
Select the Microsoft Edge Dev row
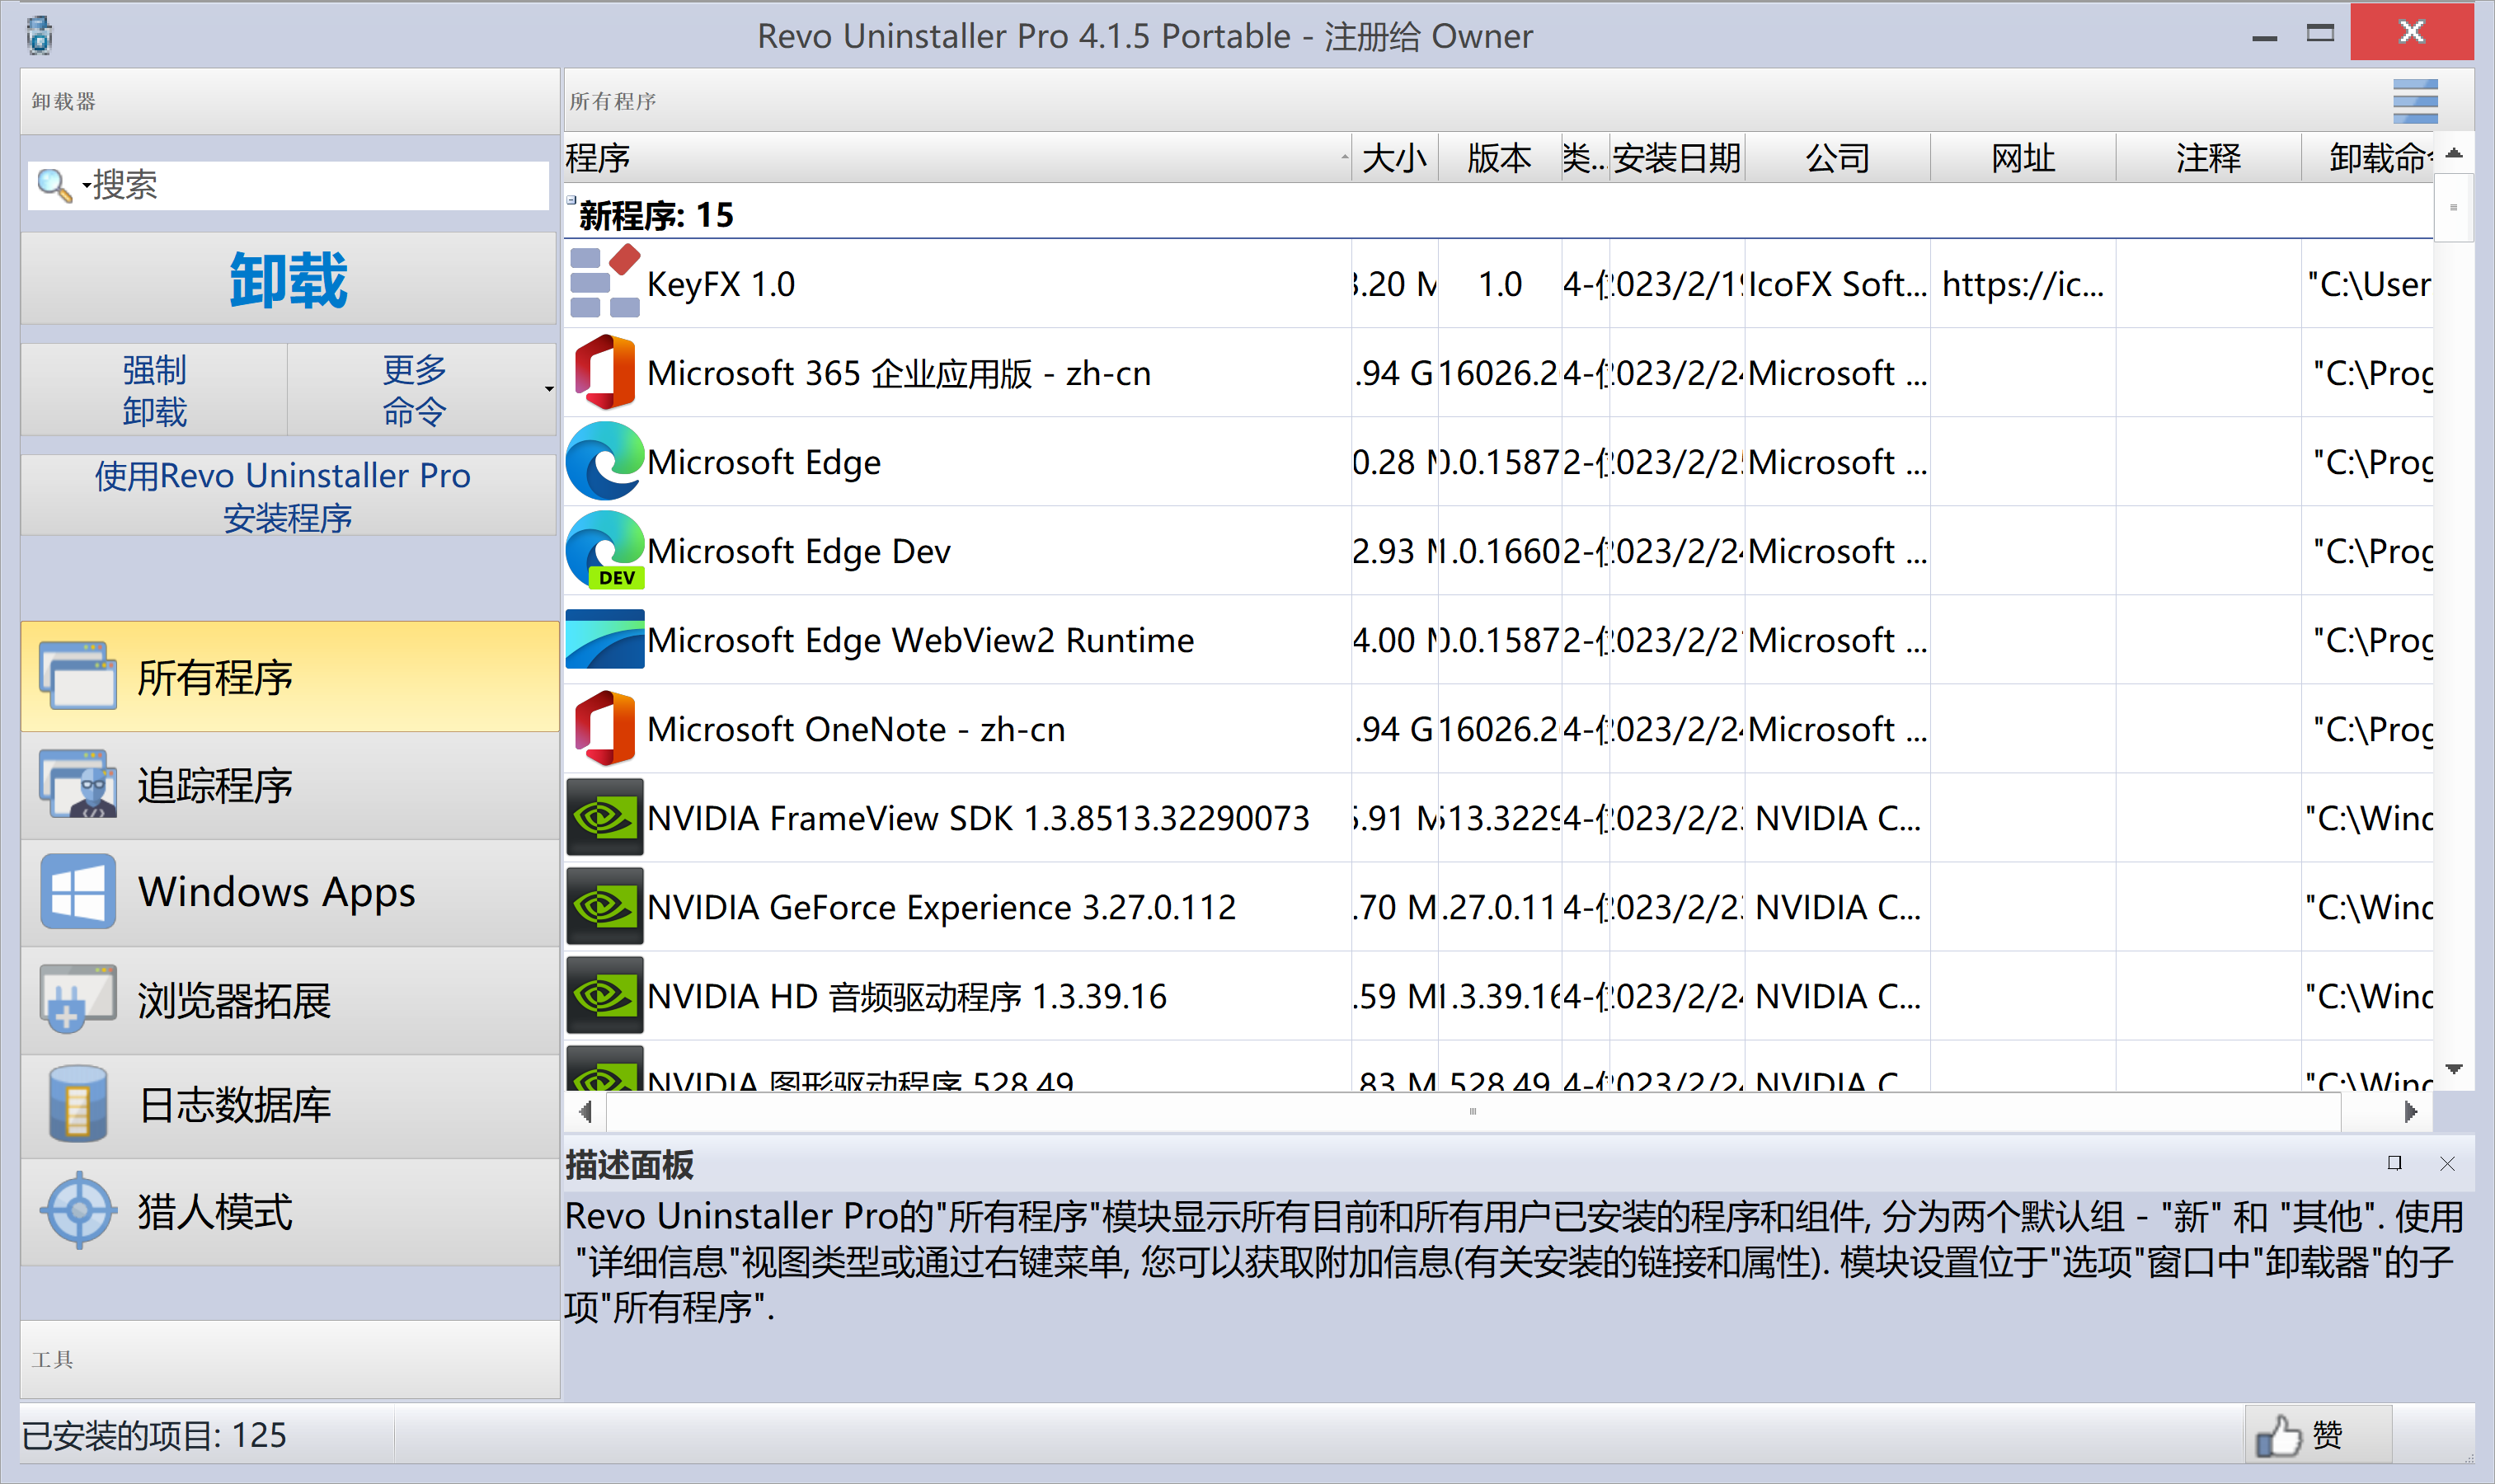(x=1499, y=550)
